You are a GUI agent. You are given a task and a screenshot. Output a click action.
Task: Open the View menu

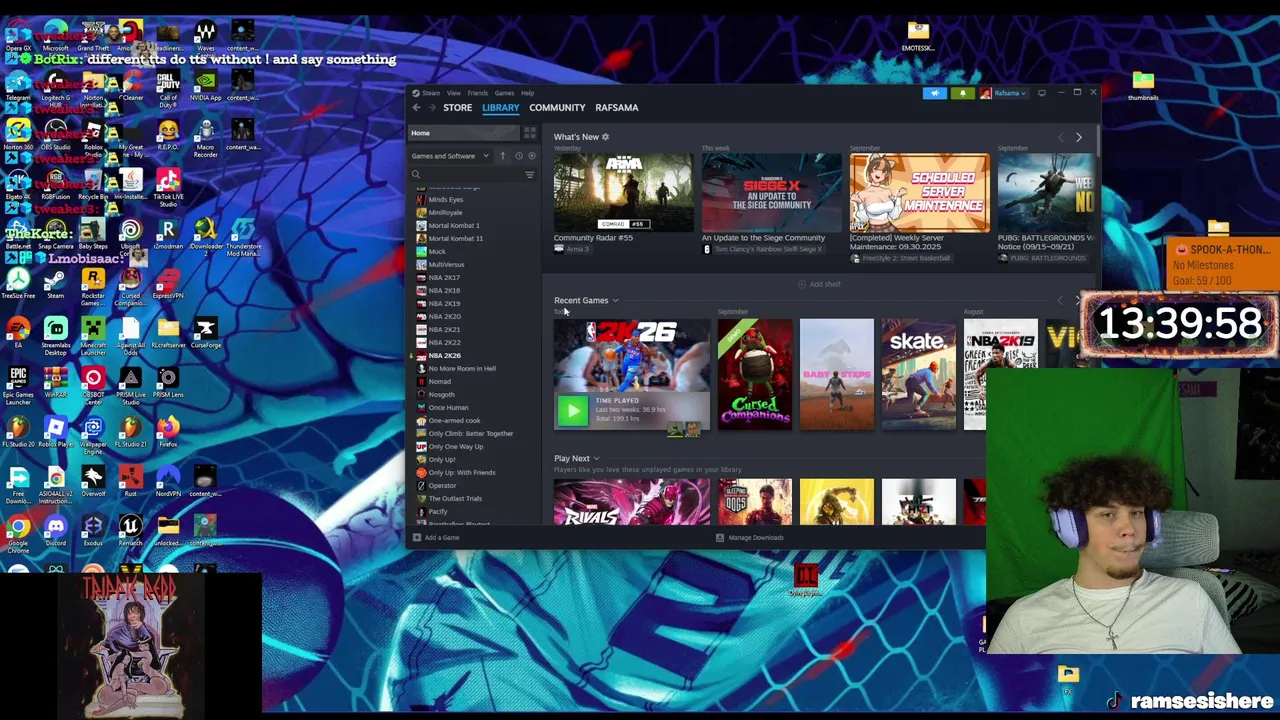click(453, 93)
